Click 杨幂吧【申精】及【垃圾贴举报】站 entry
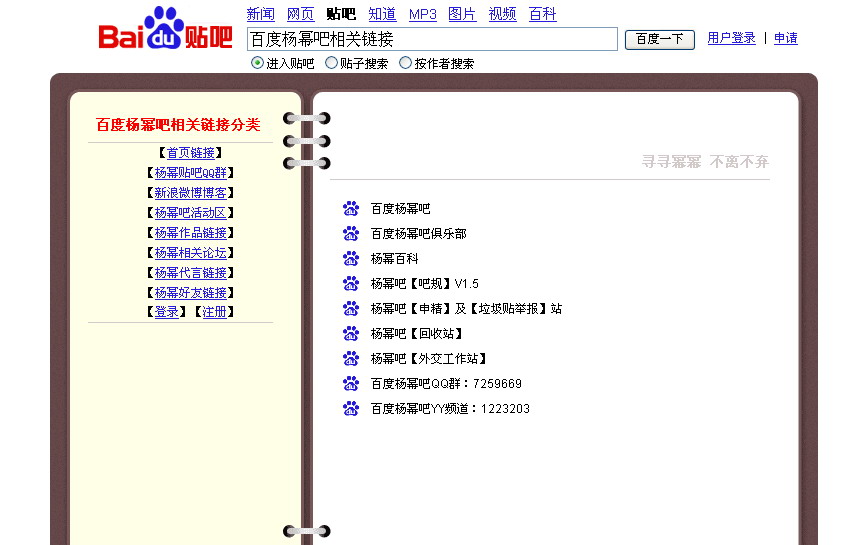This screenshot has width=864, height=545. 467,309
